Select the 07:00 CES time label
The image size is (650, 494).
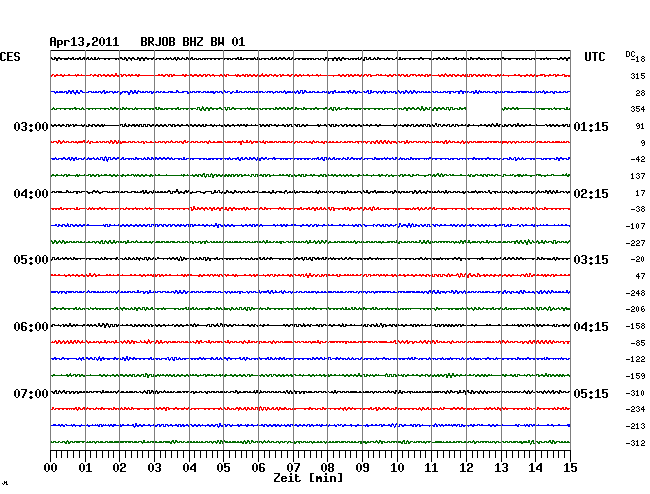31,393
